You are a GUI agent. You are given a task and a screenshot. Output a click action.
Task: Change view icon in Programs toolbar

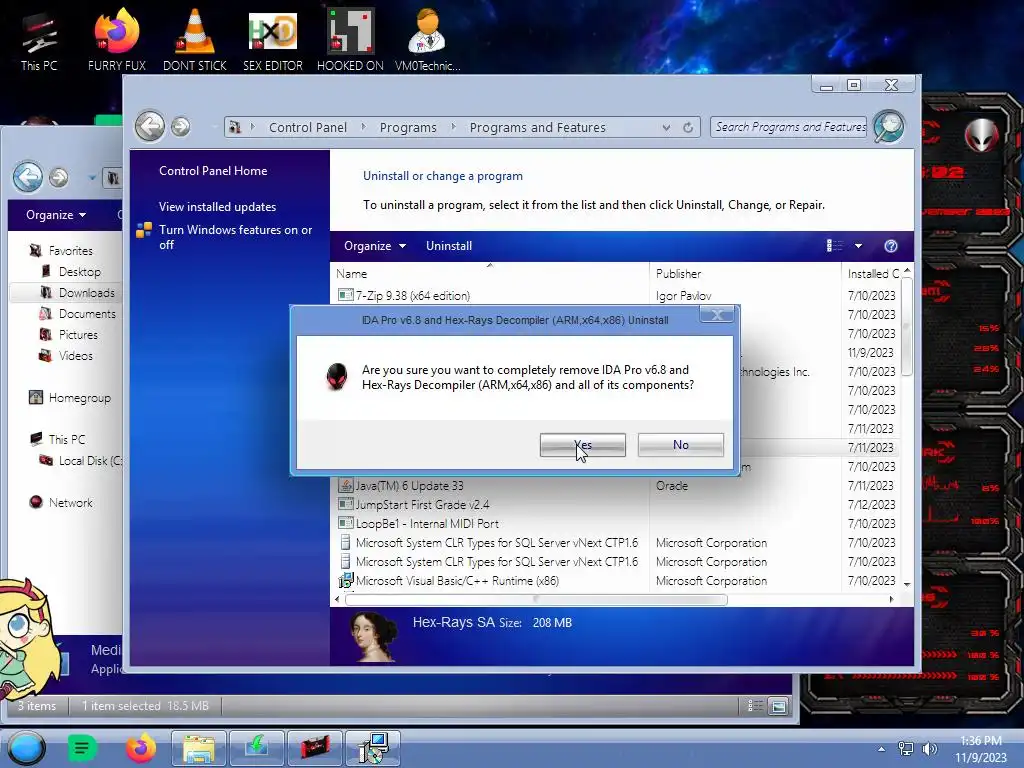click(835, 246)
